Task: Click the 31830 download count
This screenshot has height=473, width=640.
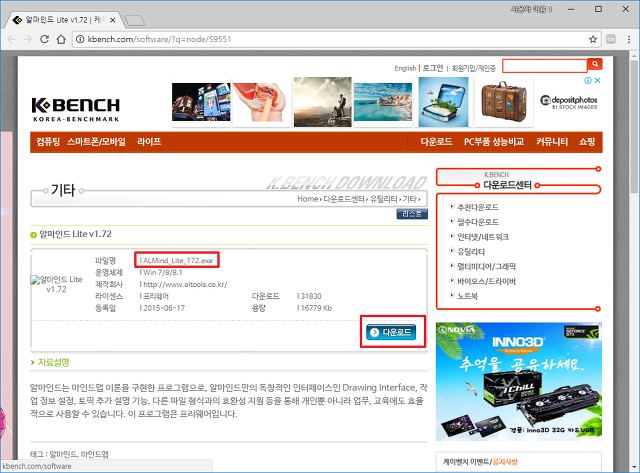Action: (x=311, y=296)
